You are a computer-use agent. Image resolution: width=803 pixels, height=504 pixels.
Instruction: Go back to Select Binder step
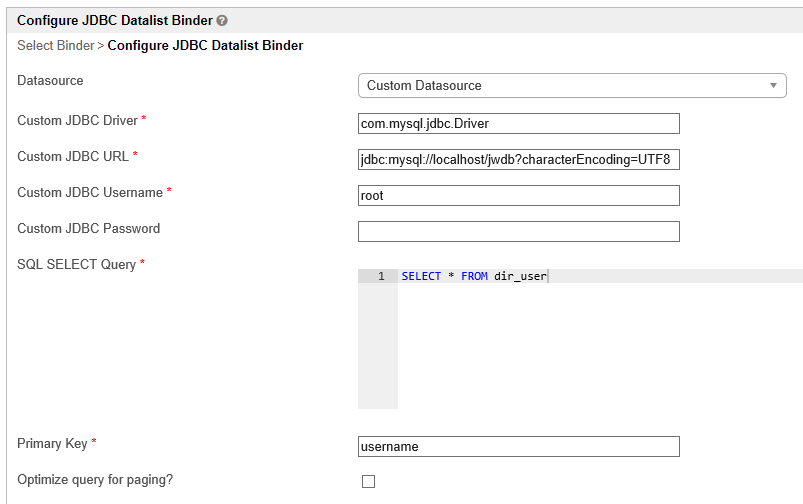(x=55, y=45)
